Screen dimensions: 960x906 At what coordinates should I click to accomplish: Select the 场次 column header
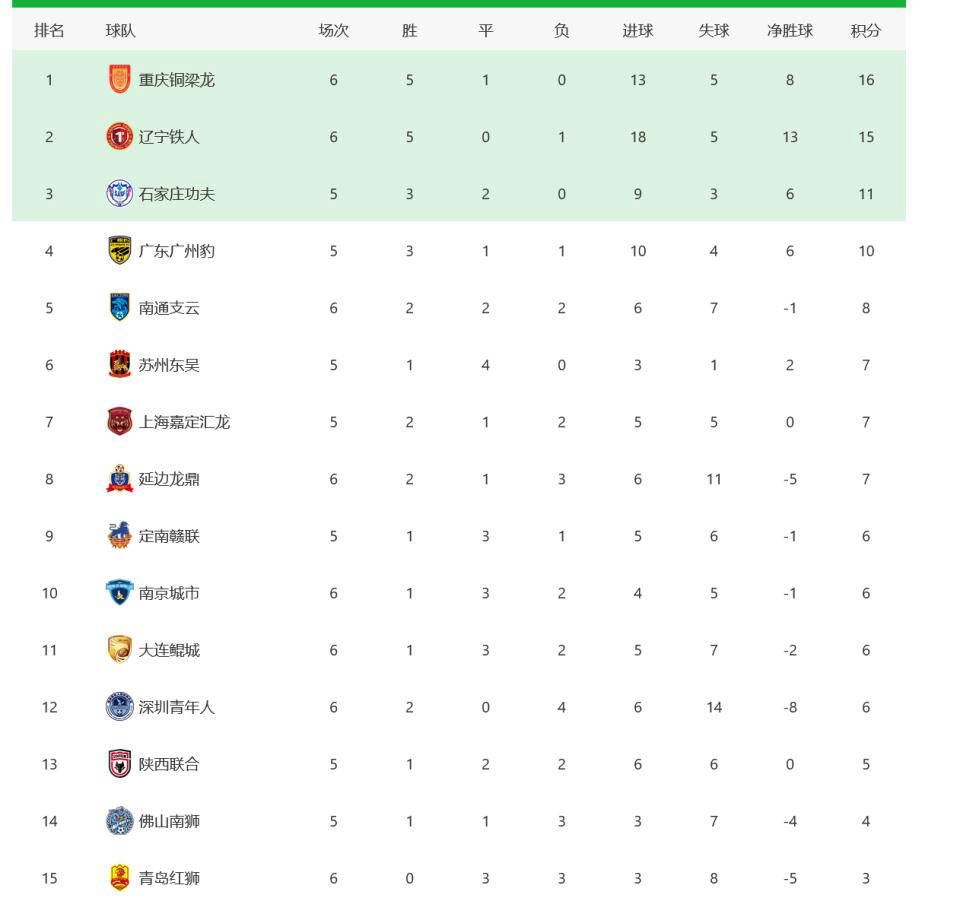[334, 31]
